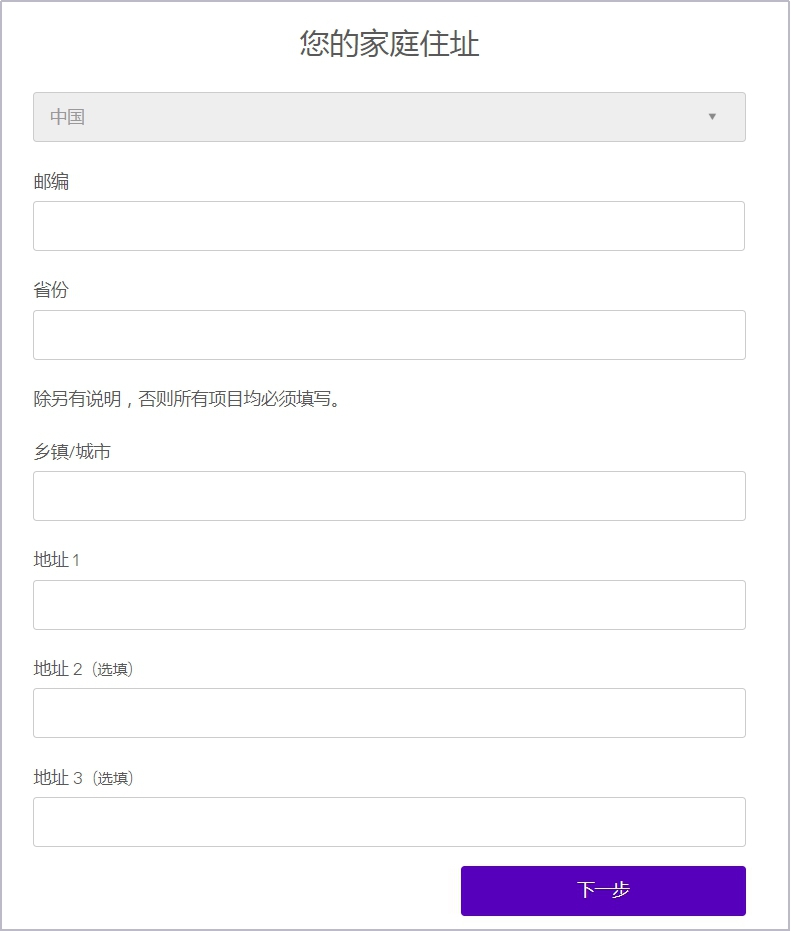This screenshot has width=791, height=931.
Task: Open the country dropdown showing 中国
Action: click(389, 117)
